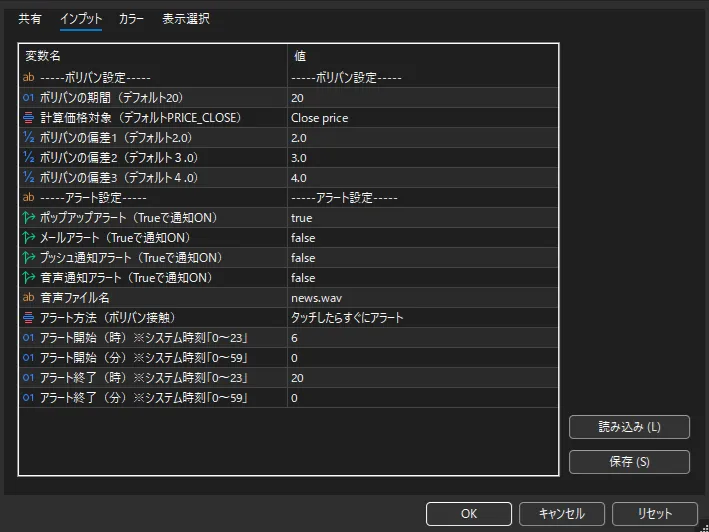Open the カラー tab
Screen dimensions: 709x532
(x=131, y=19)
